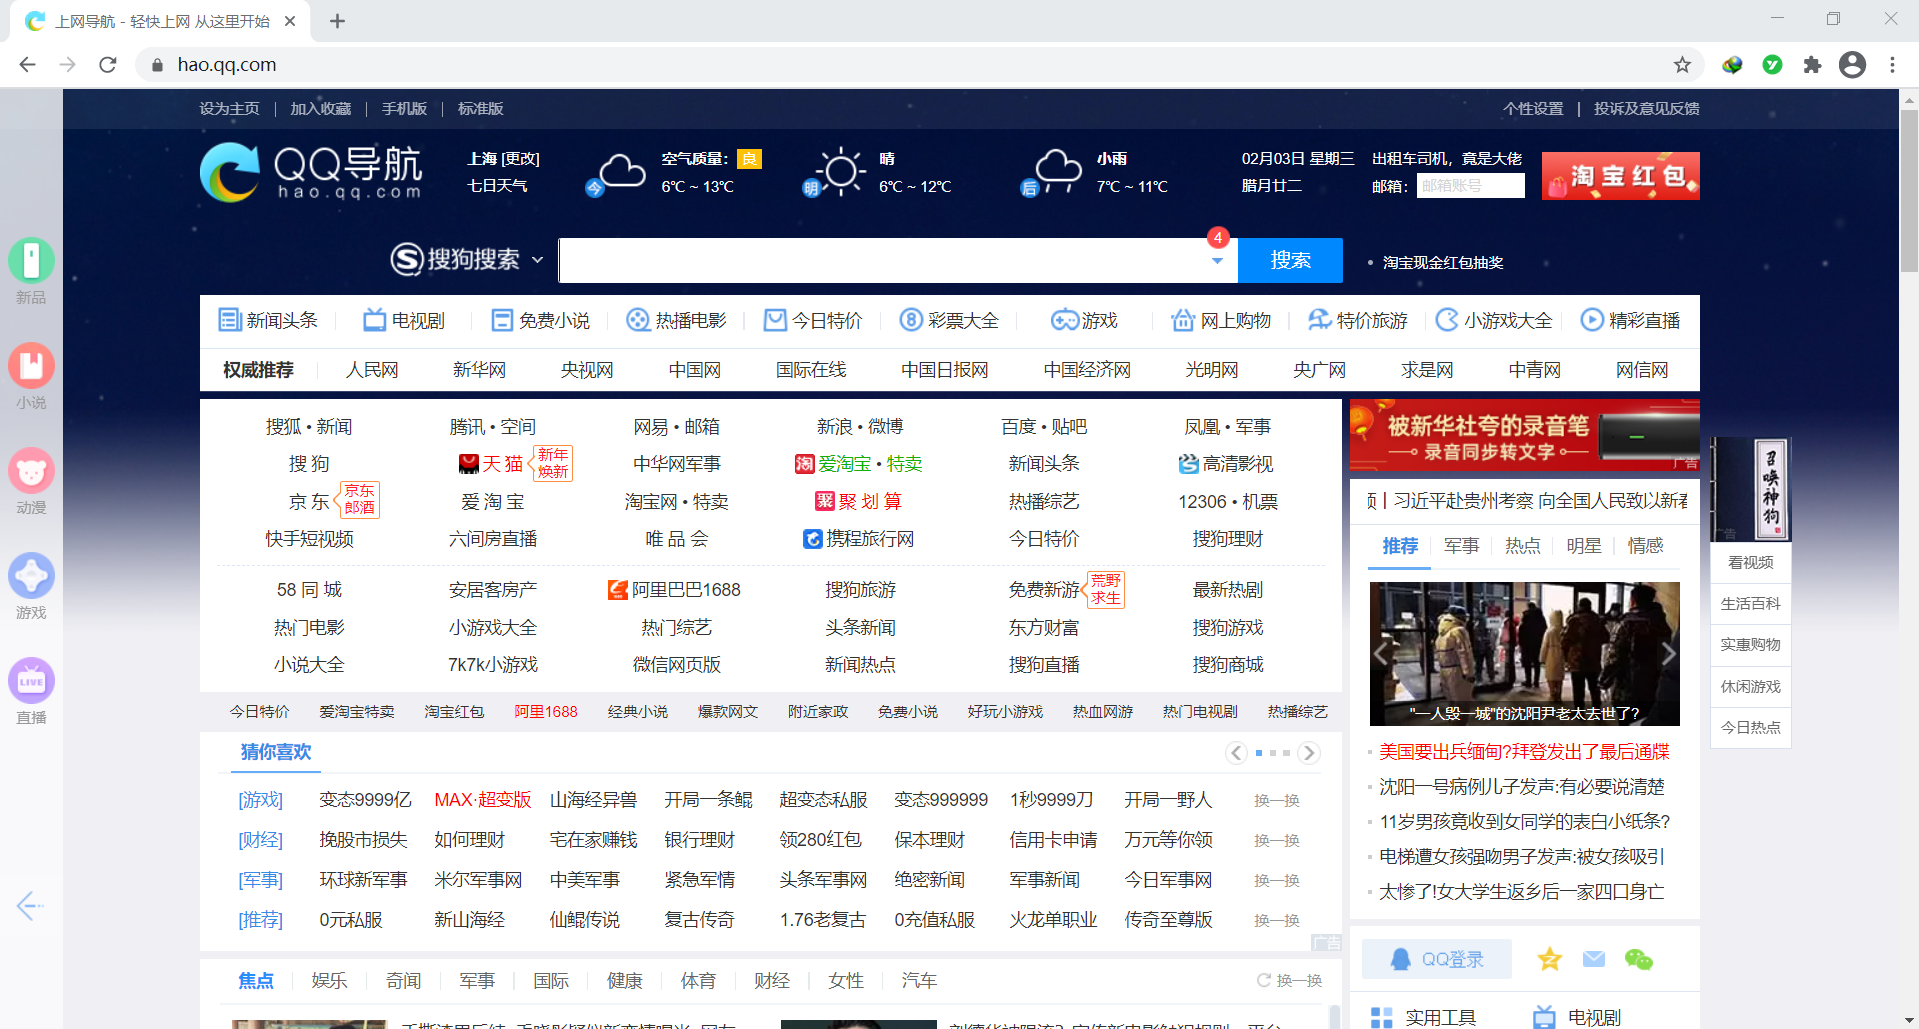Reload the page
The width and height of the screenshot is (1919, 1029).
108,65
